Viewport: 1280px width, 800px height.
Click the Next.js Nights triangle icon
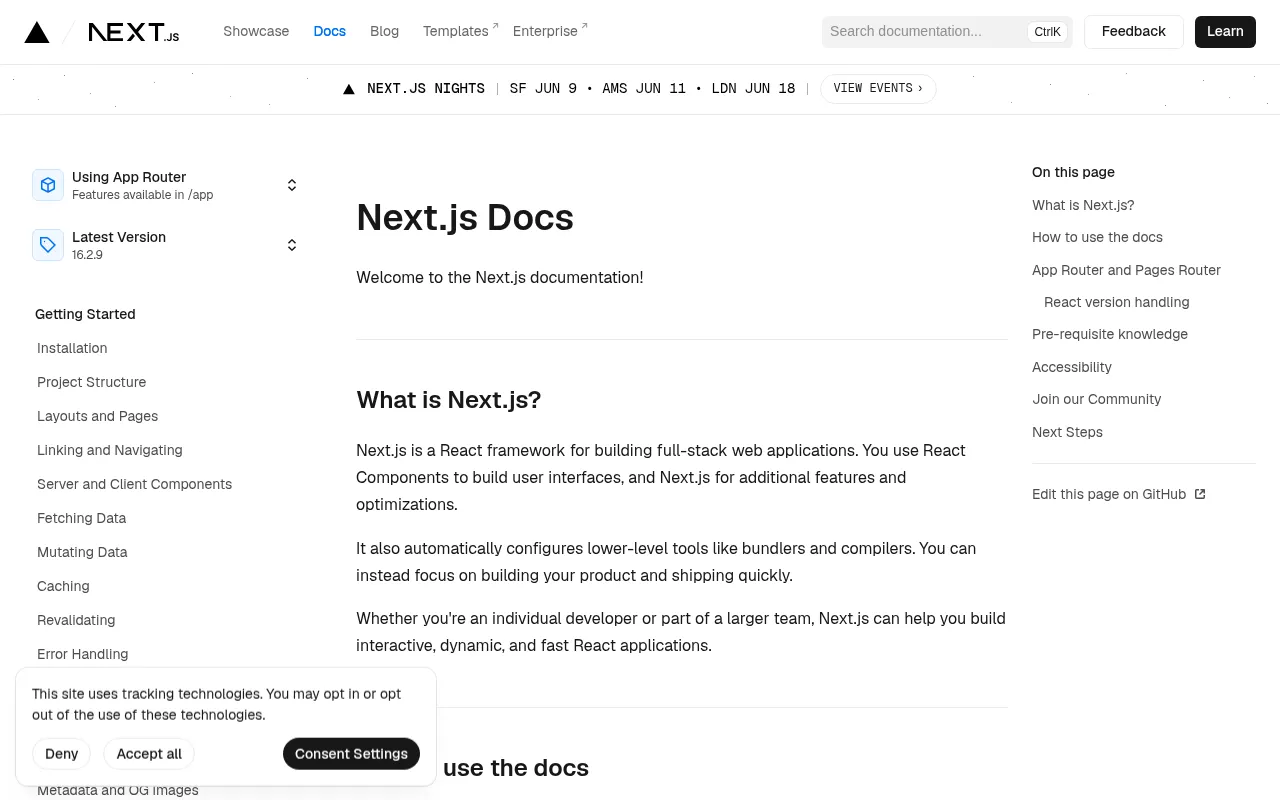coord(349,89)
